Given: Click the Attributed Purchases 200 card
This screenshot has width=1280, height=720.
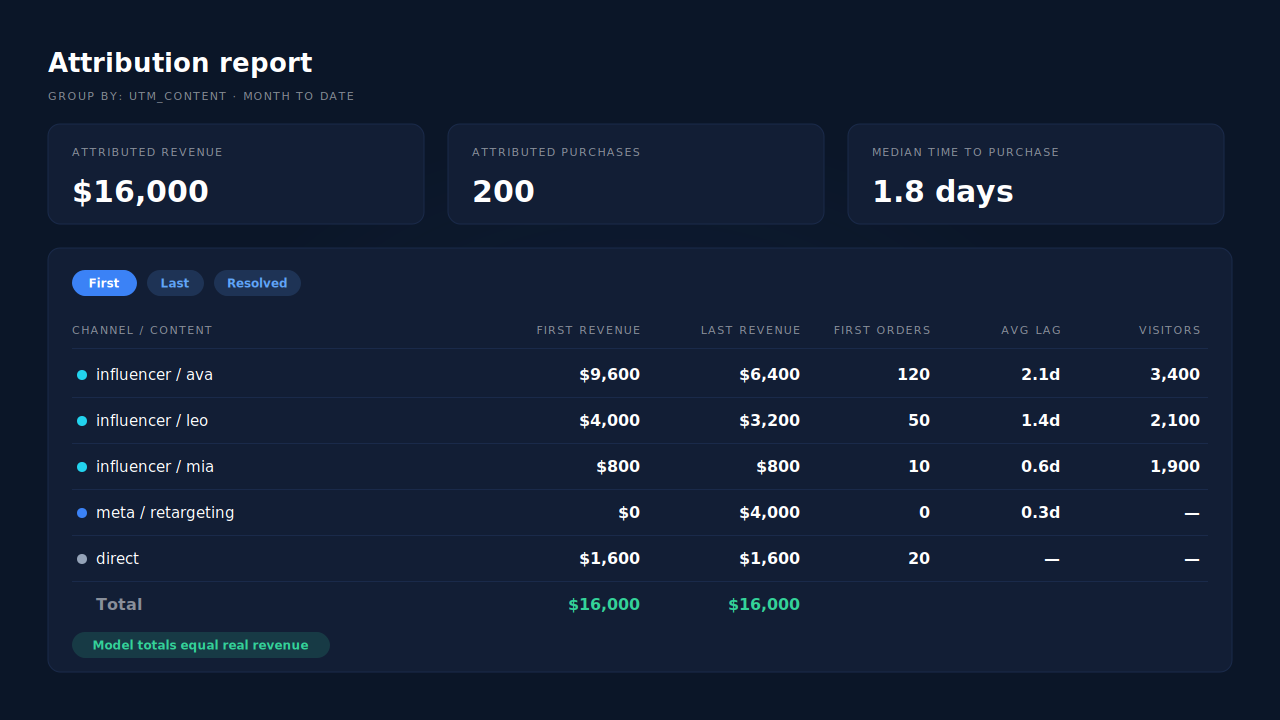Looking at the screenshot, I should [x=636, y=174].
